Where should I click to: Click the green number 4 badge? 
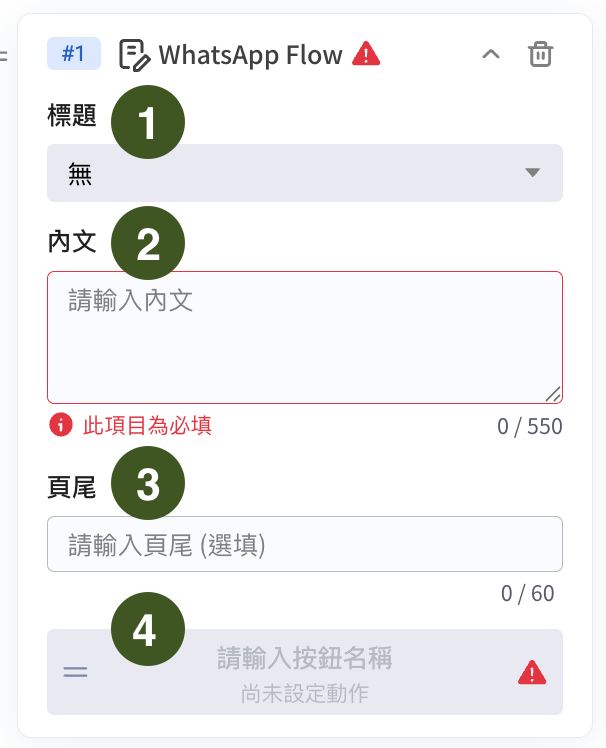click(147, 631)
